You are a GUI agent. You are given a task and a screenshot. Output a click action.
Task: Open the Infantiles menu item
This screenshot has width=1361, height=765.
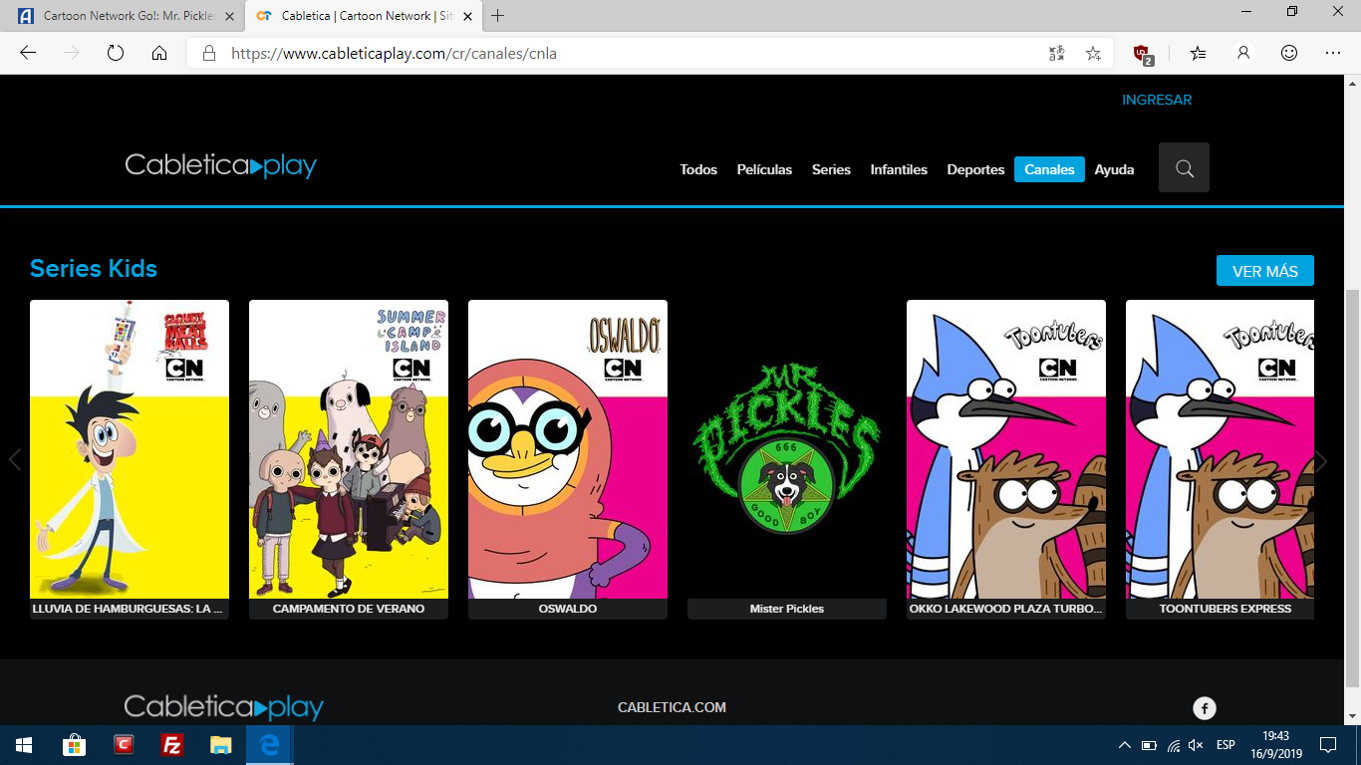pos(899,170)
